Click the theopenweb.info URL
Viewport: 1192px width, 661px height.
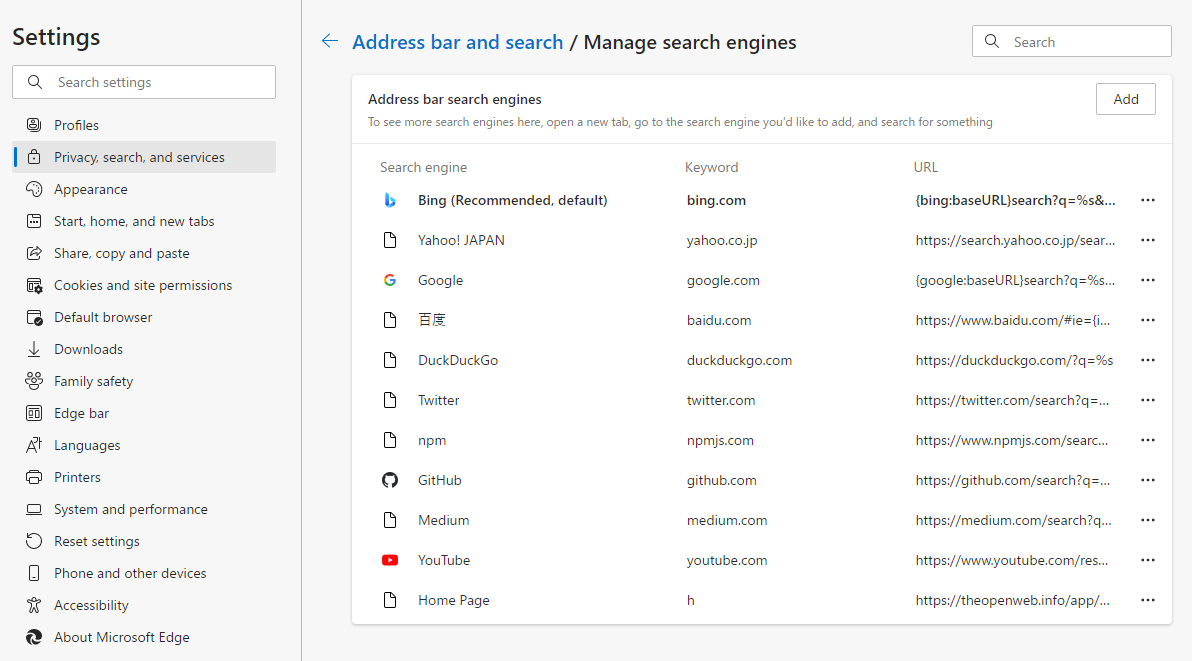[1013, 600]
